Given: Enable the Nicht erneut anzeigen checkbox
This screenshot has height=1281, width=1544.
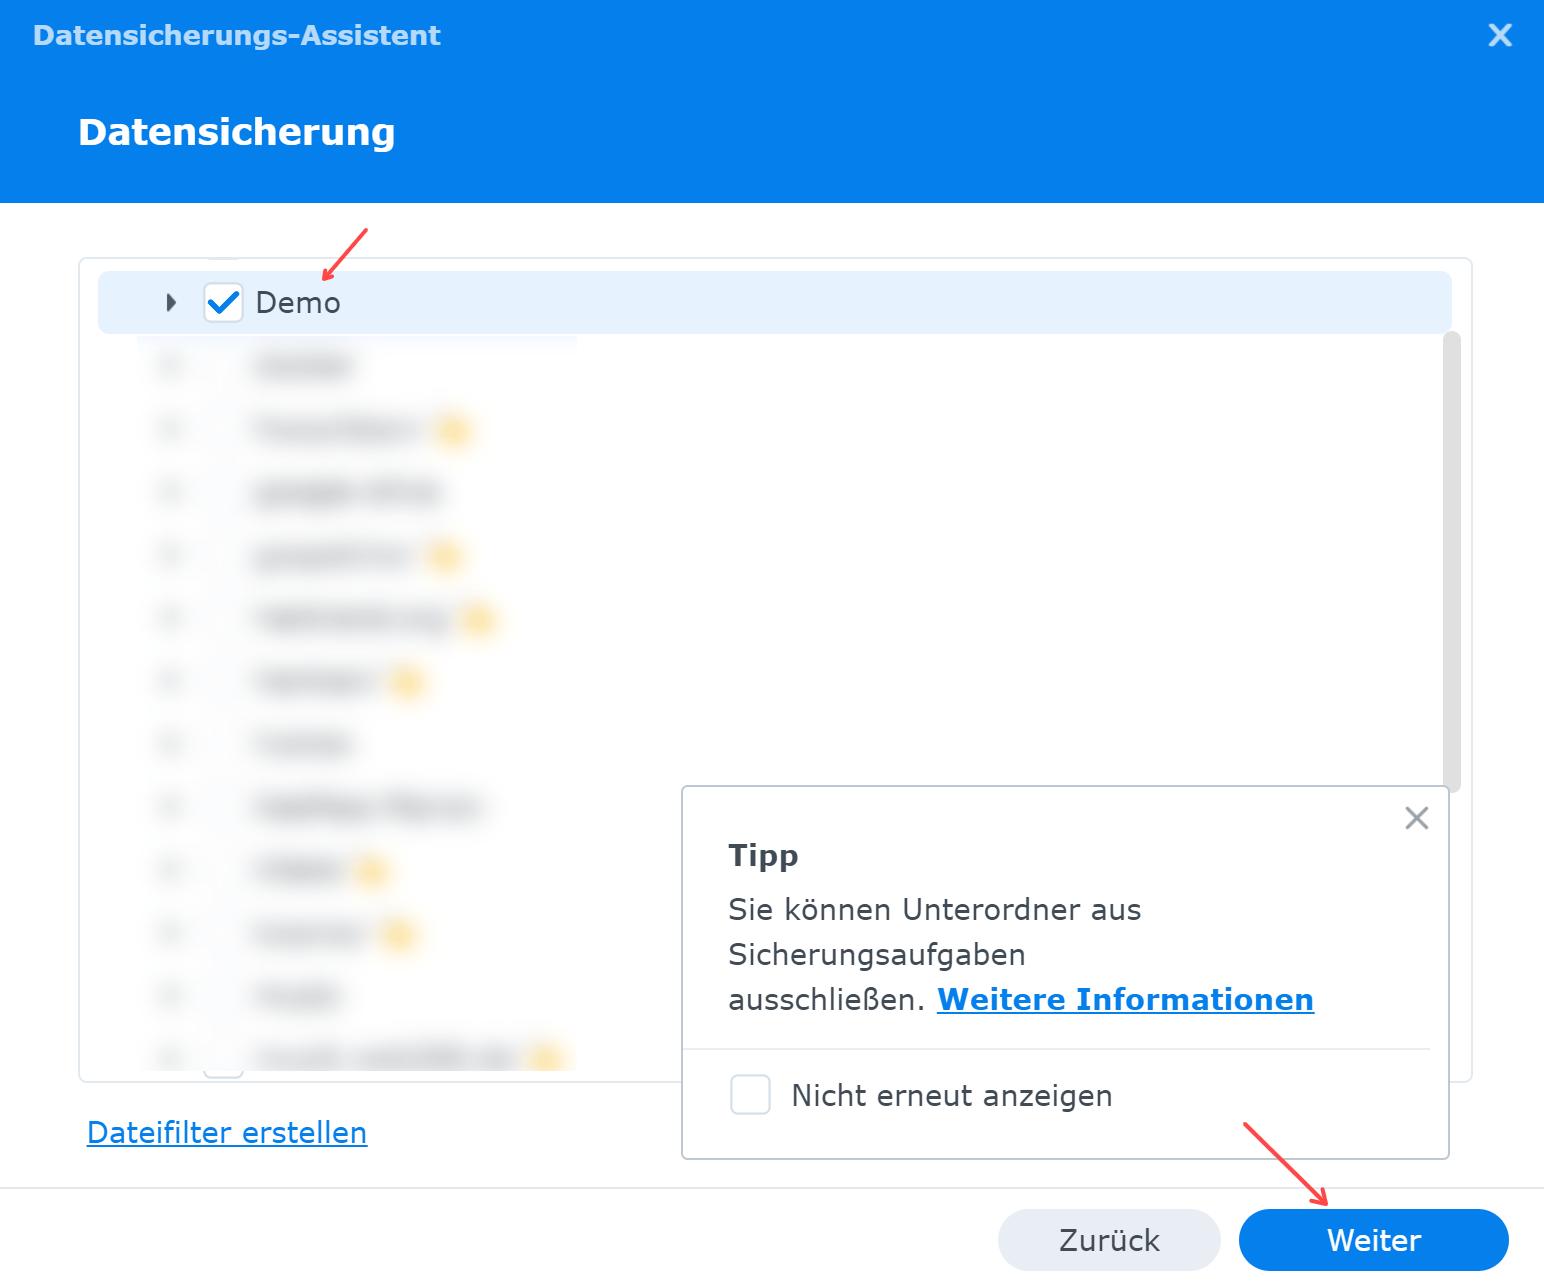Looking at the screenshot, I should point(750,1095).
